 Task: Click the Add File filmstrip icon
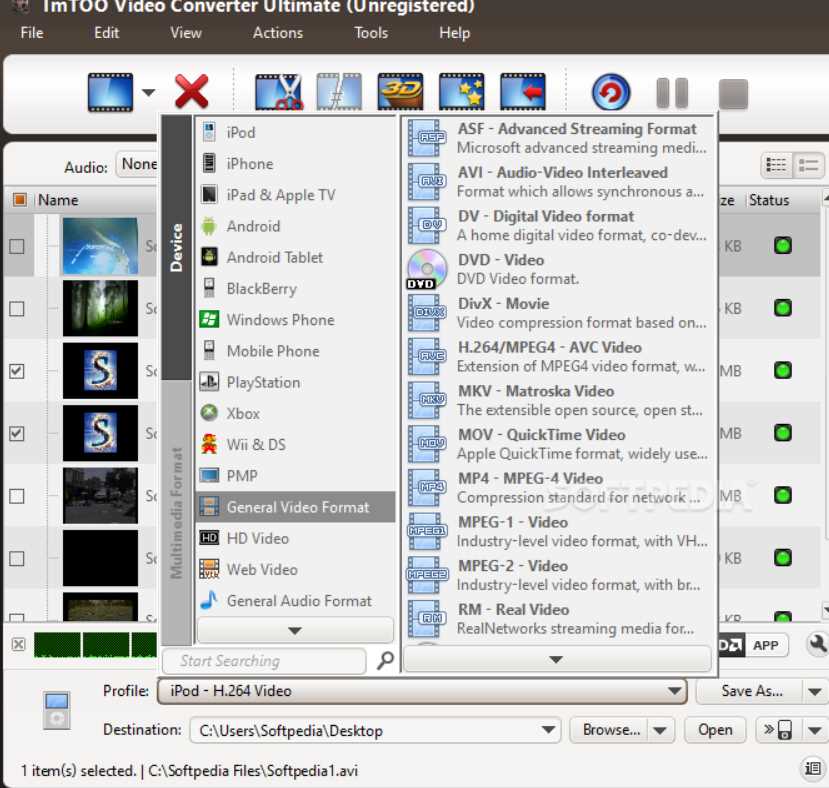pos(110,93)
